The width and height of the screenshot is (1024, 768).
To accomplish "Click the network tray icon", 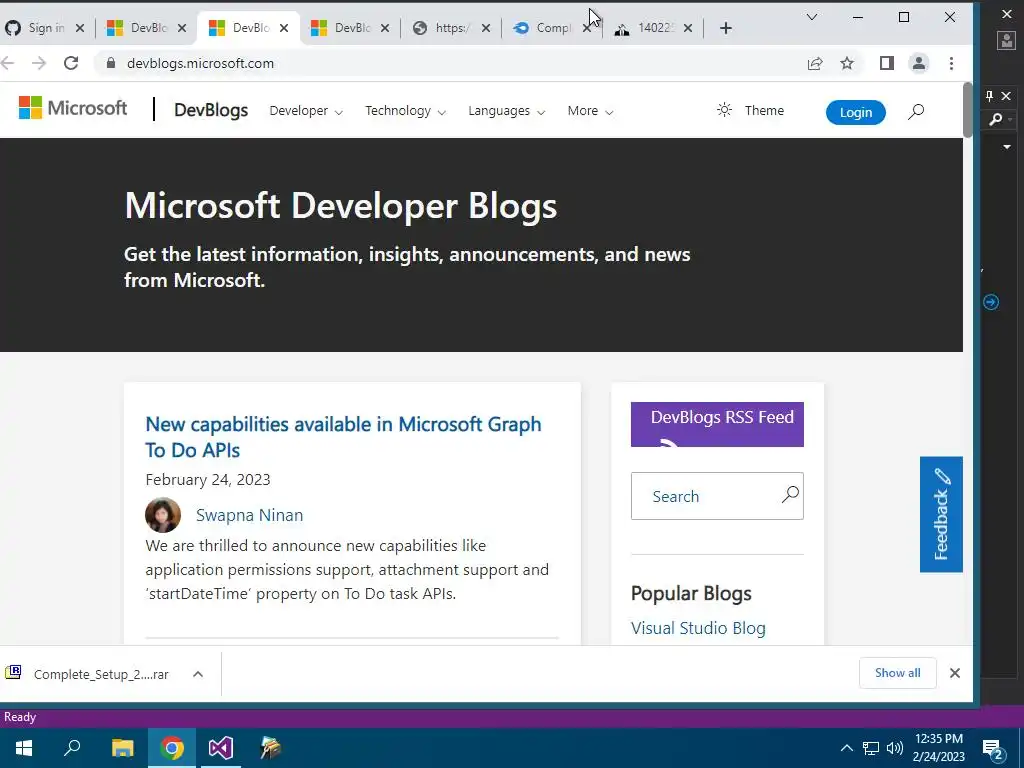I will coord(871,748).
